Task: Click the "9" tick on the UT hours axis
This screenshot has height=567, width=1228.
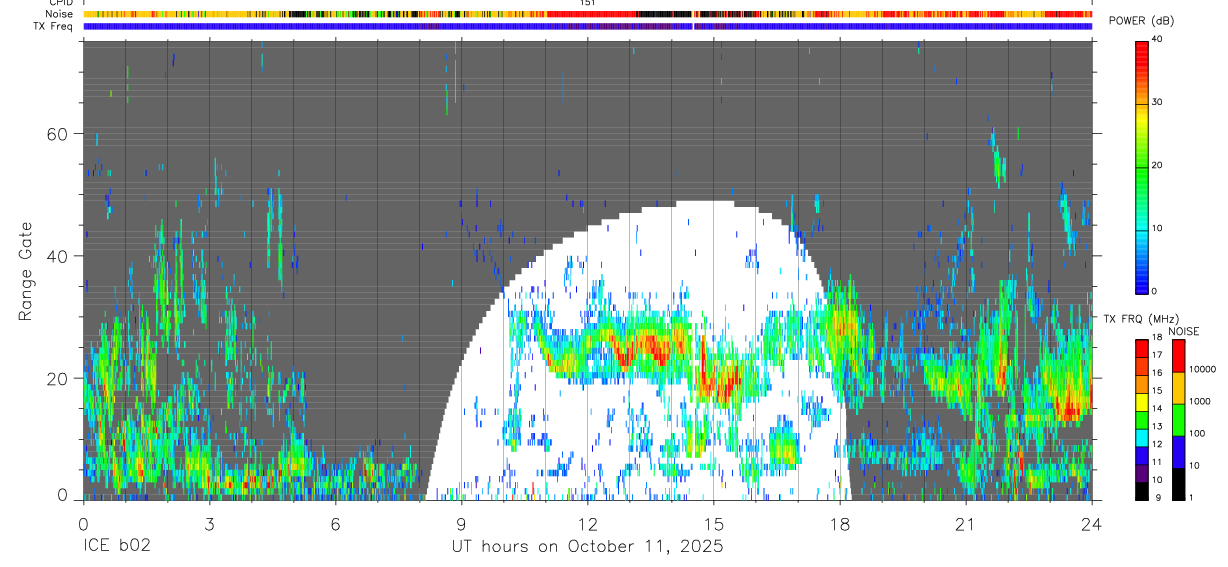Action: coord(461,522)
